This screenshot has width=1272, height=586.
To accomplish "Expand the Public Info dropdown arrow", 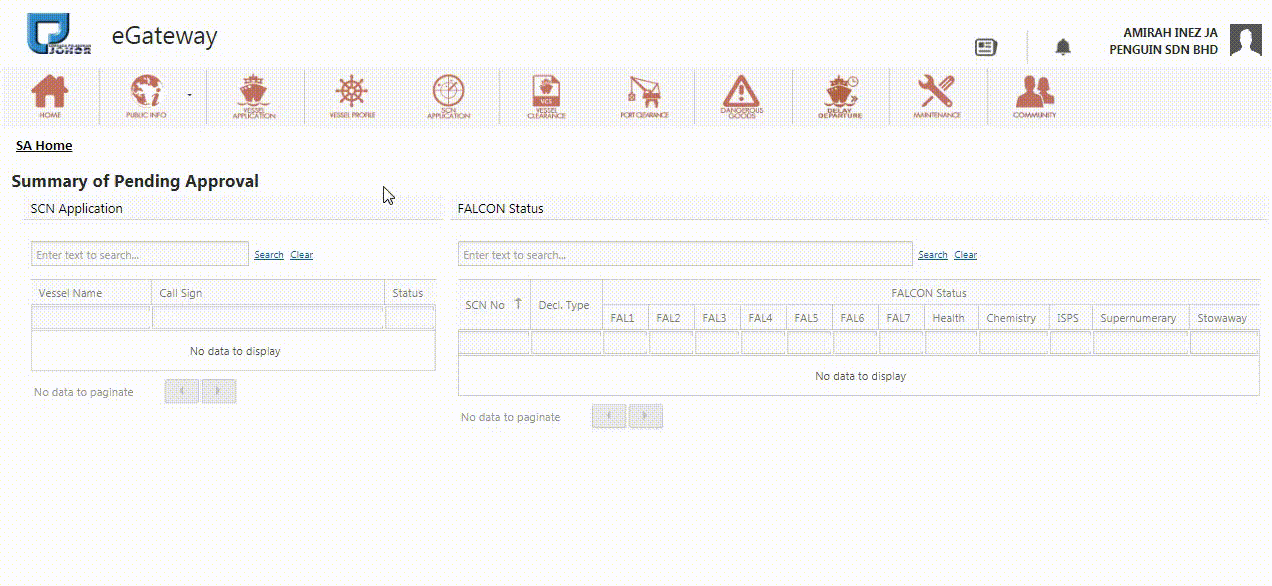I will (x=189, y=94).
